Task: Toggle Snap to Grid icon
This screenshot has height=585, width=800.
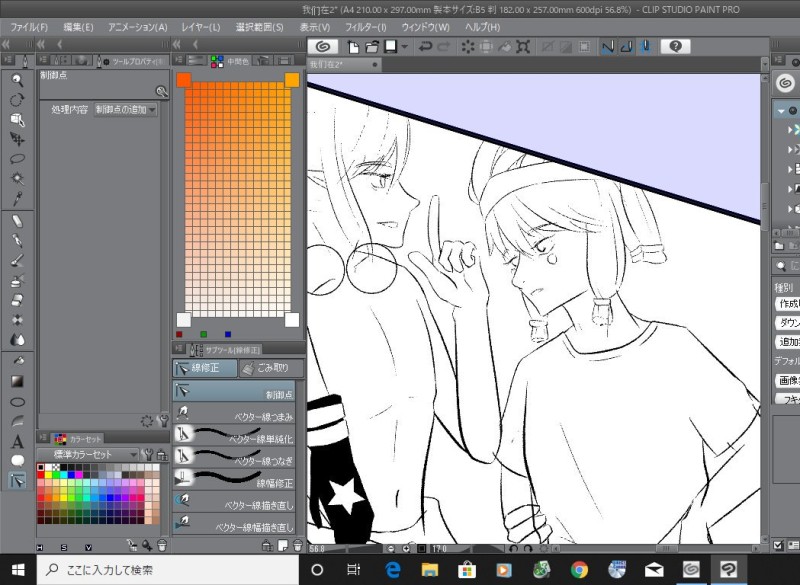Action: pyautogui.click(x=645, y=47)
